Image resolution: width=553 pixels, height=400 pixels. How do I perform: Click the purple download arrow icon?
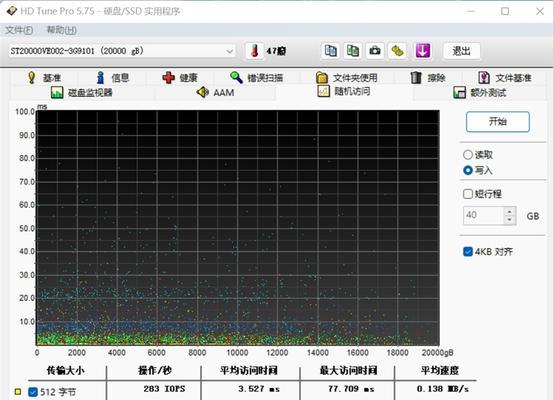pos(423,51)
